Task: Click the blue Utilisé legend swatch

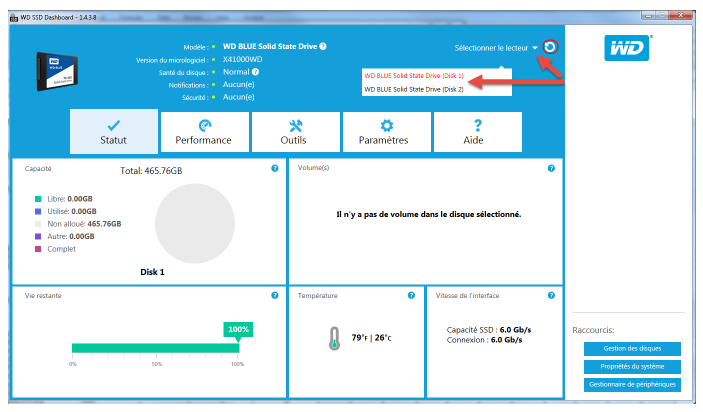Action: point(38,212)
